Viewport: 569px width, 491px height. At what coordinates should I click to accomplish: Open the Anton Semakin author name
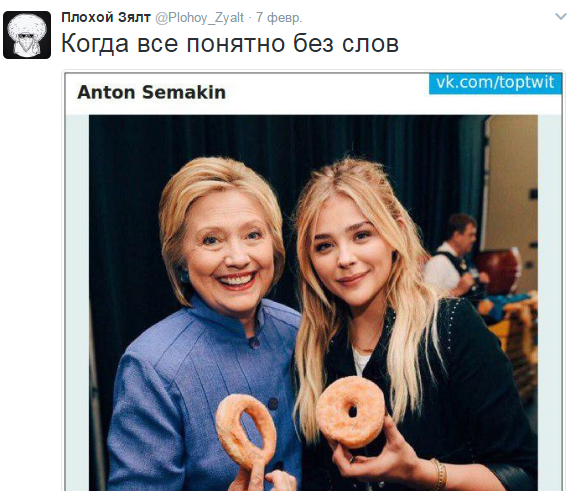tap(151, 92)
